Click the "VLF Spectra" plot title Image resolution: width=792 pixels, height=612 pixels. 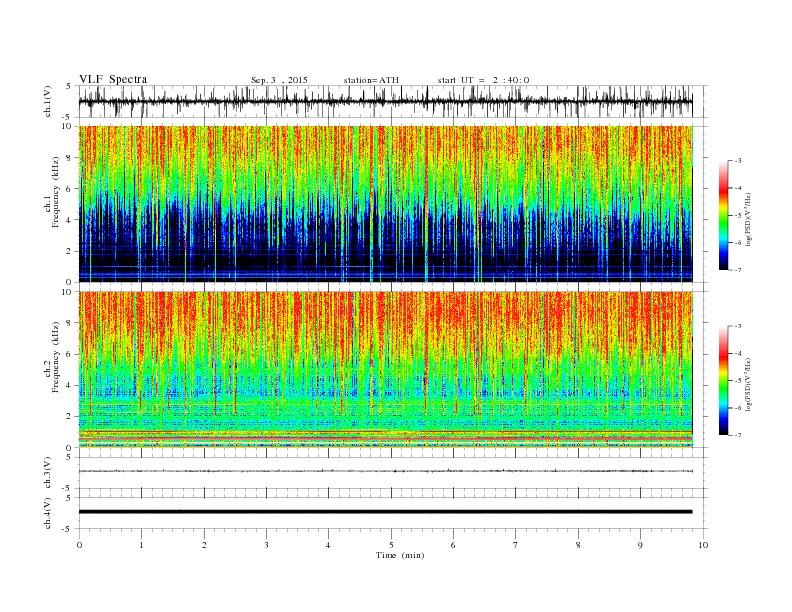click(x=113, y=79)
